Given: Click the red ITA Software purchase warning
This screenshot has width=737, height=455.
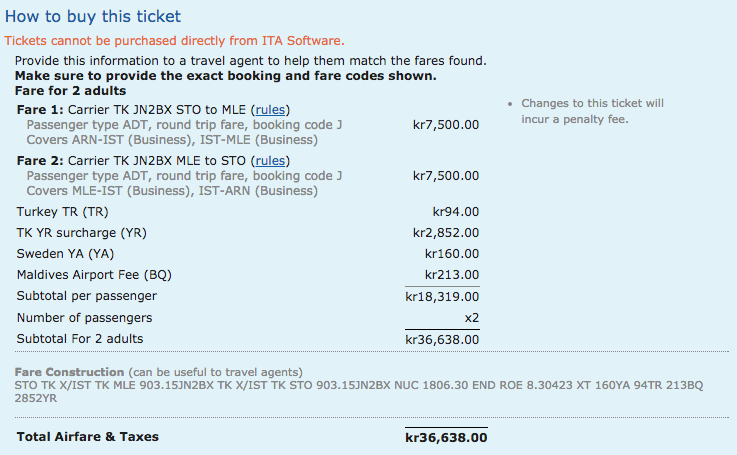Looking at the screenshot, I should (174, 41).
